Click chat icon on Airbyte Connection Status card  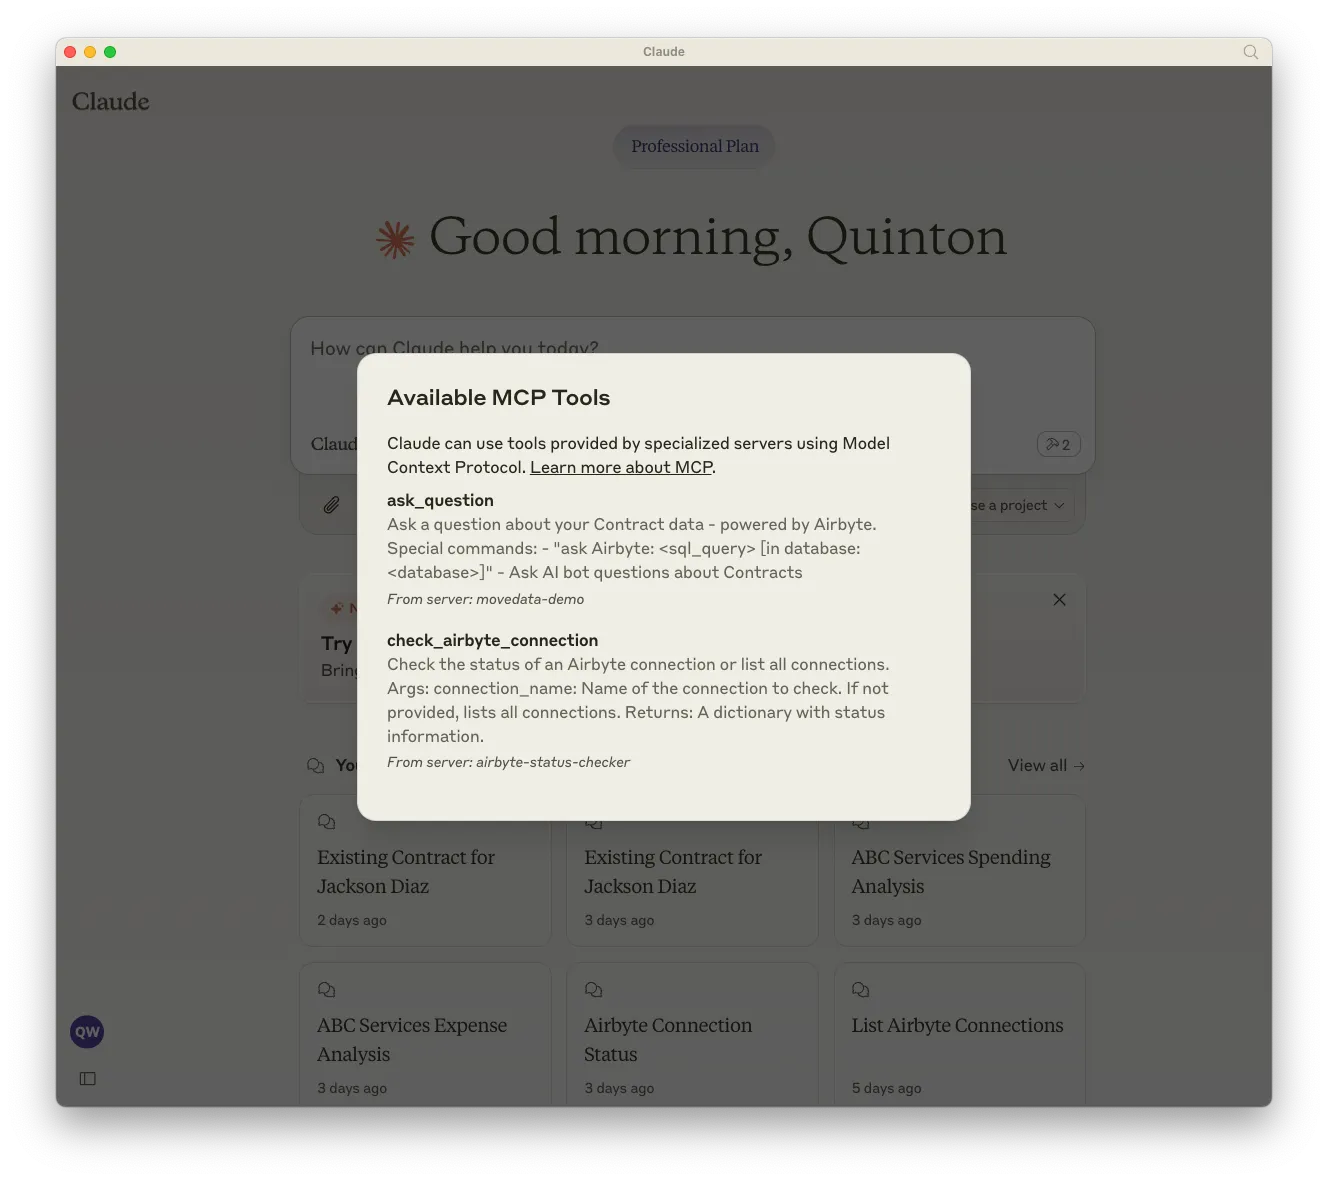click(593, 990)
